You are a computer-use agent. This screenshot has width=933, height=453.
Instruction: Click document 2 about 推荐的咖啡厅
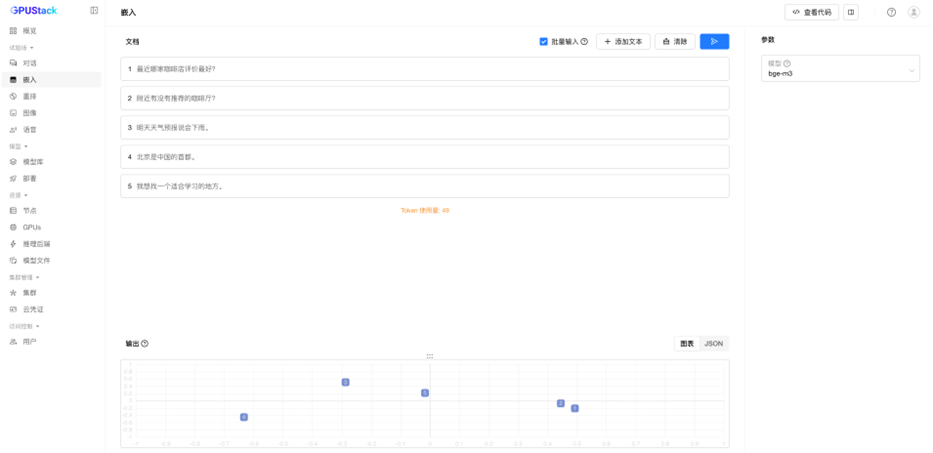(425, 98)
